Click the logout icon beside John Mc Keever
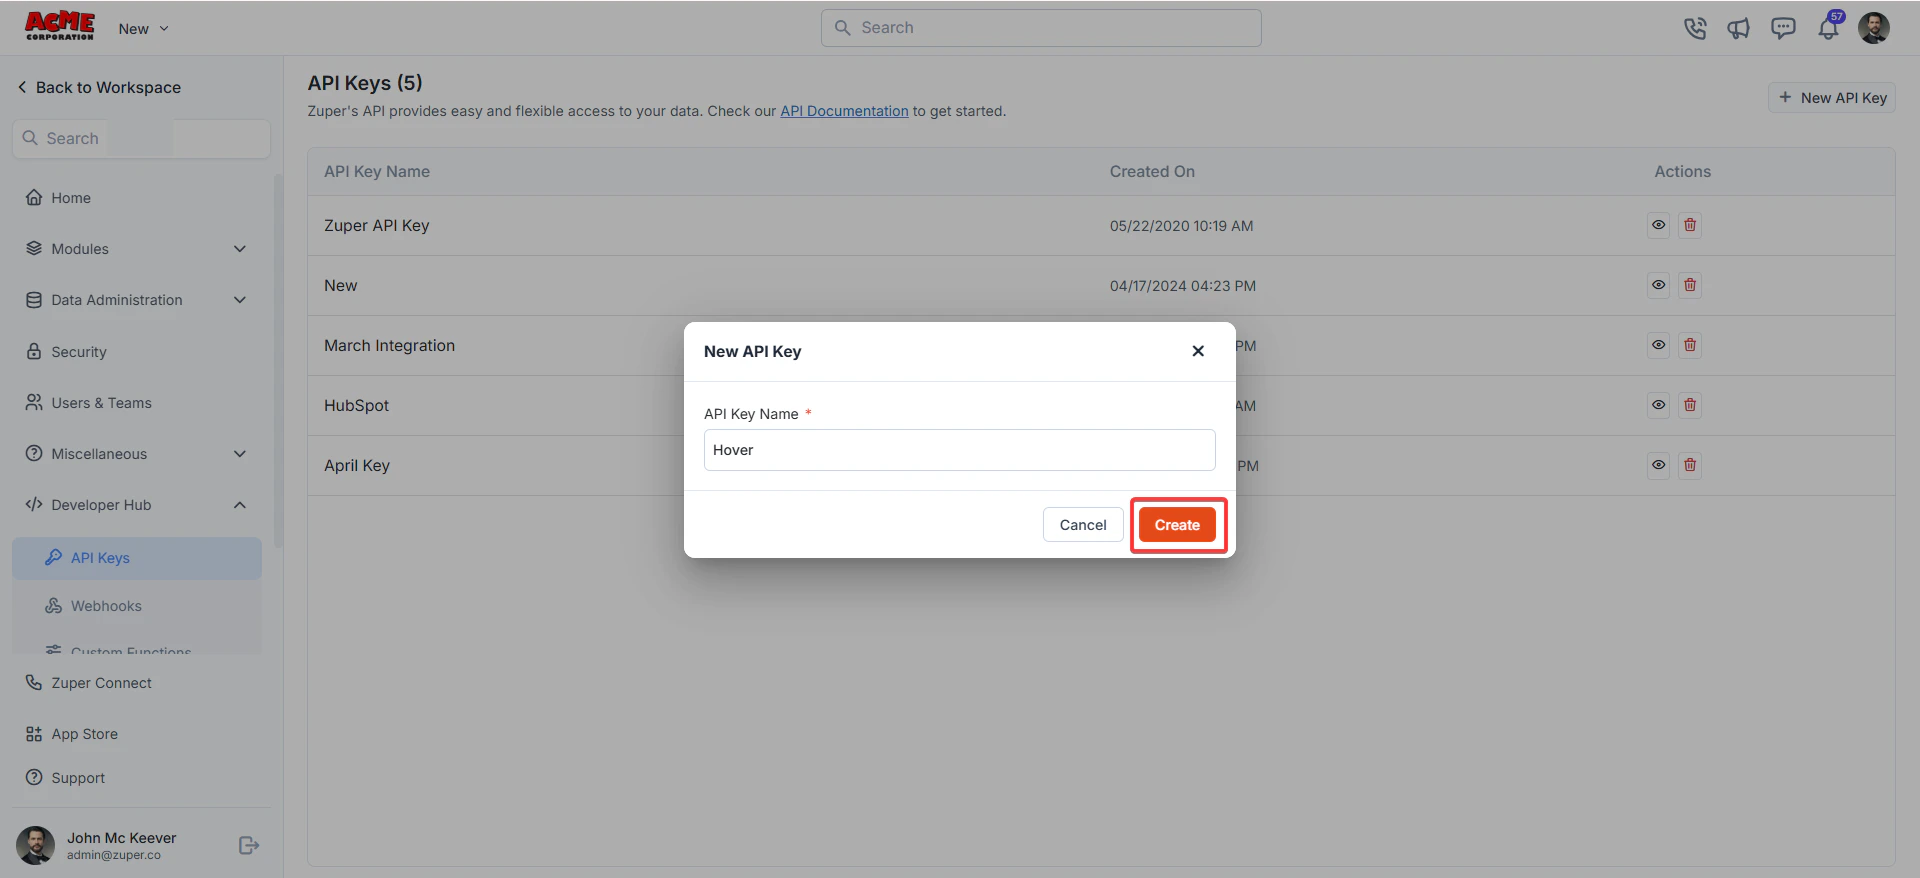Viewport: 1920px width, 878px height. 249,846
